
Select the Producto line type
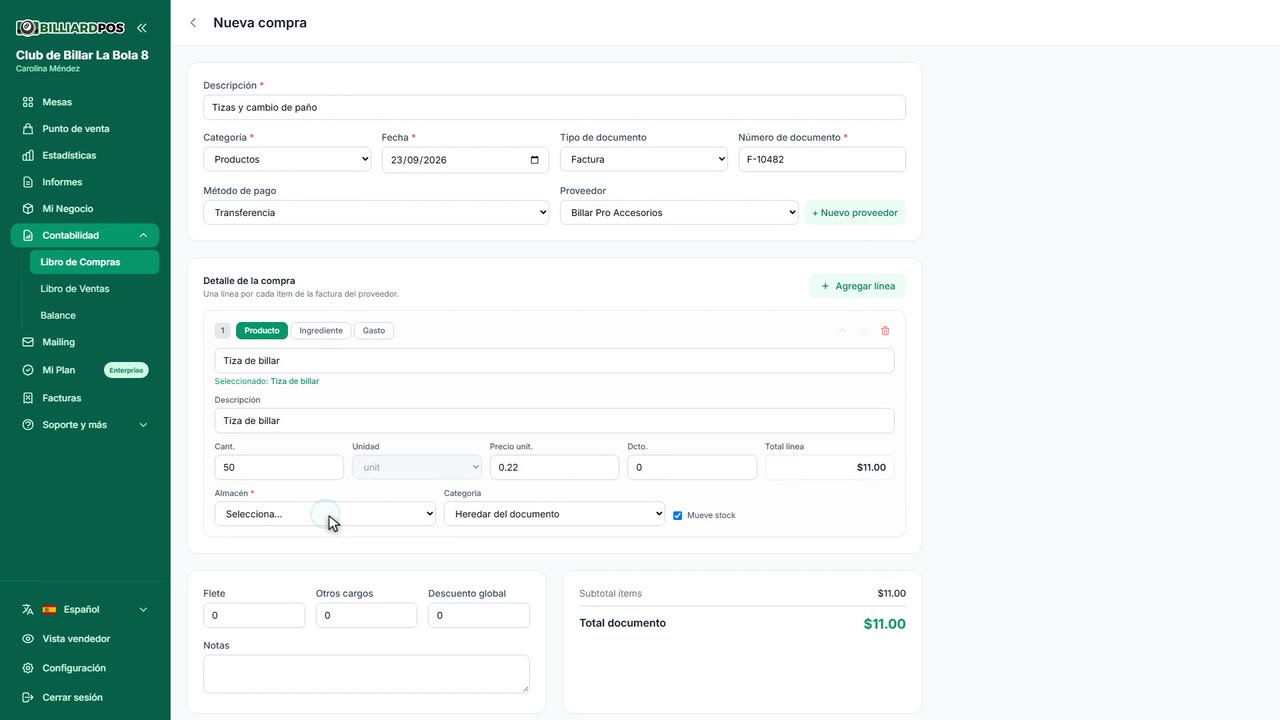(262, 331)
